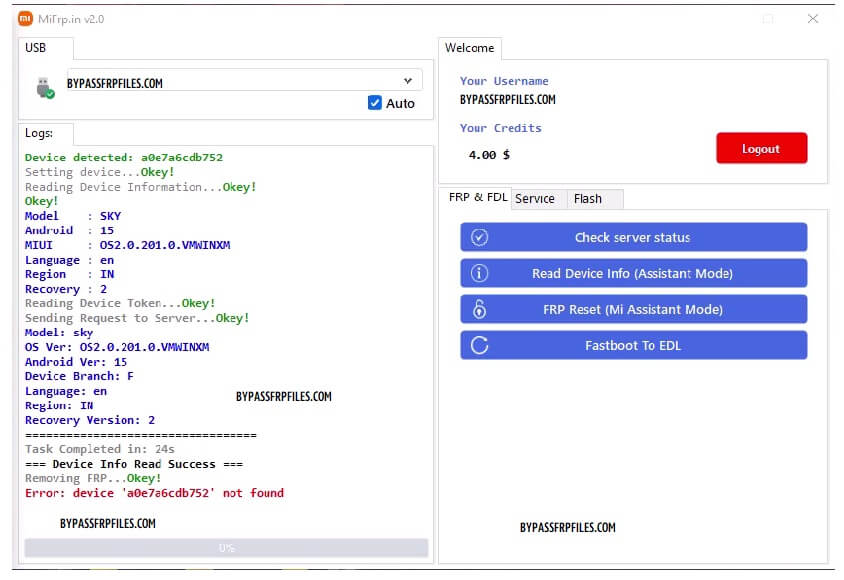
Task: Click Check server status button
Action: (634, 237)
